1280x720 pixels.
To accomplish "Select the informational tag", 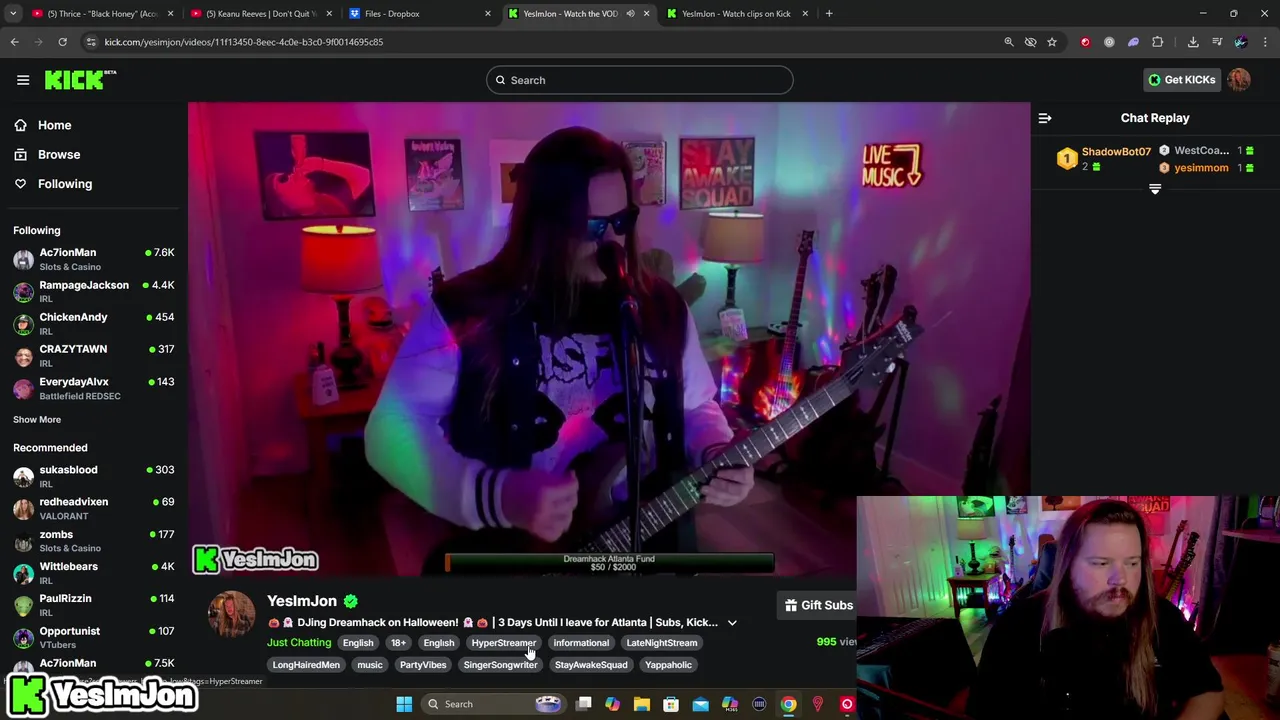I will [x=581, y=643].
